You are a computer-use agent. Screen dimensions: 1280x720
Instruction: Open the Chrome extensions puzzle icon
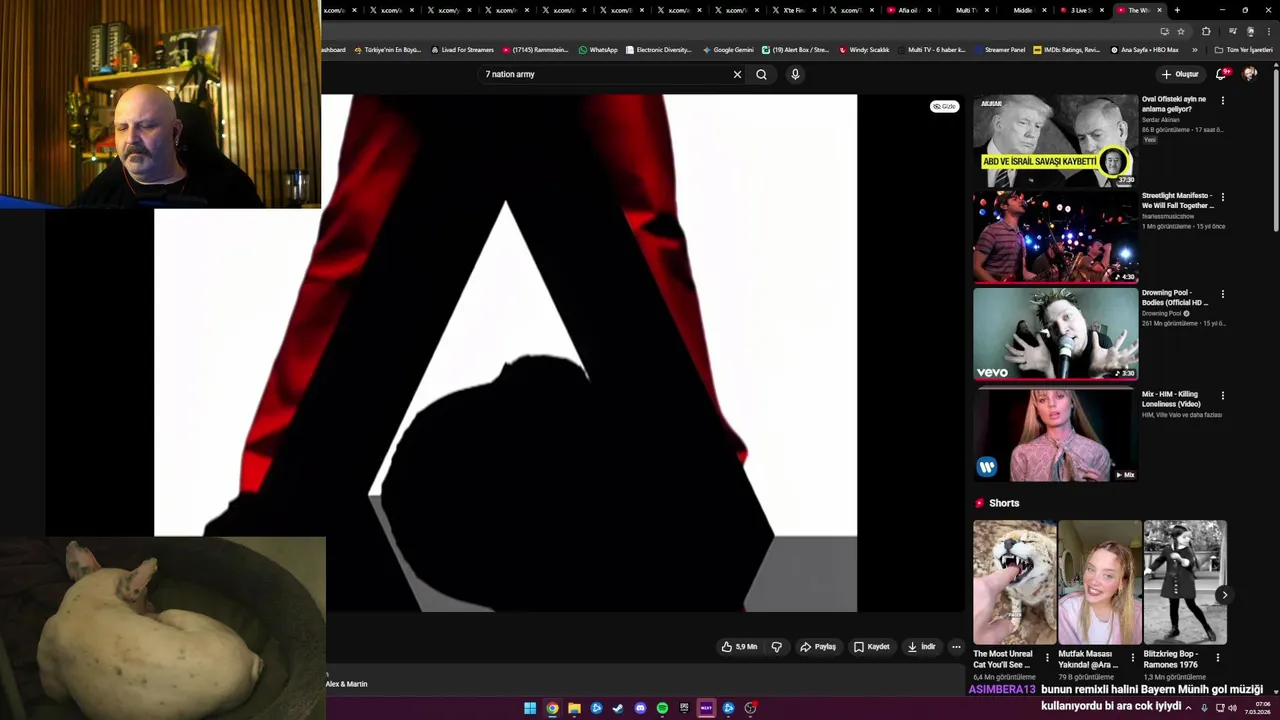click(x=1206, y=31)
